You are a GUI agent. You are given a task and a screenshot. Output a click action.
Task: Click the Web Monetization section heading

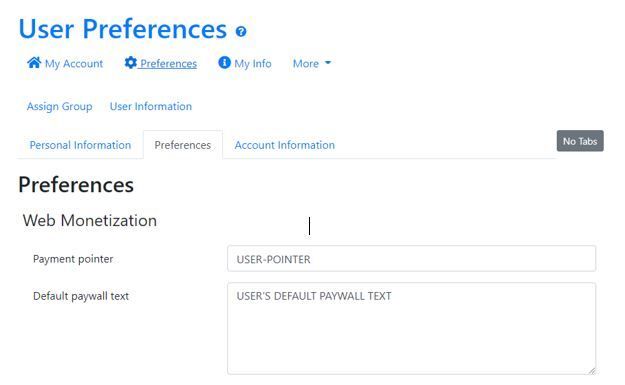[x=90, y=220]
